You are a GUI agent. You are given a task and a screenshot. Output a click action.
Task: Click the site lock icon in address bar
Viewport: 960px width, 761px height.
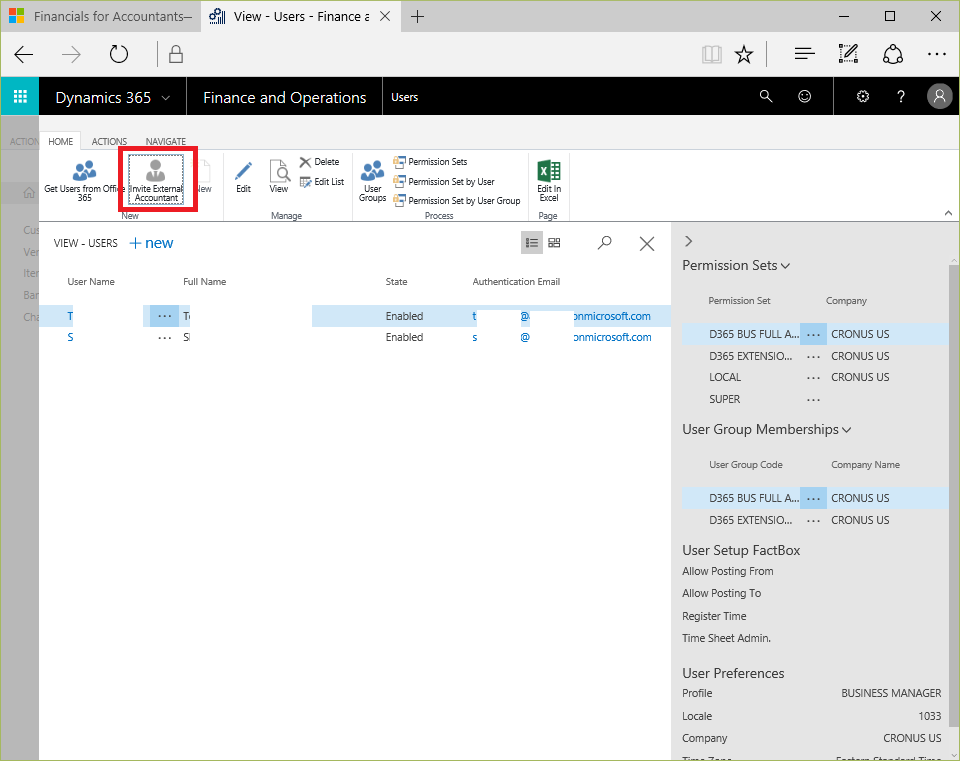(176, 54)
